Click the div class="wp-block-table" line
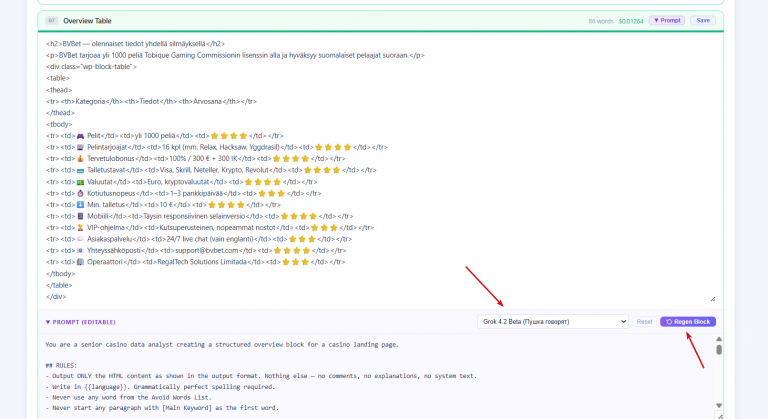The image size is (768, 419). tap(91, 67)
